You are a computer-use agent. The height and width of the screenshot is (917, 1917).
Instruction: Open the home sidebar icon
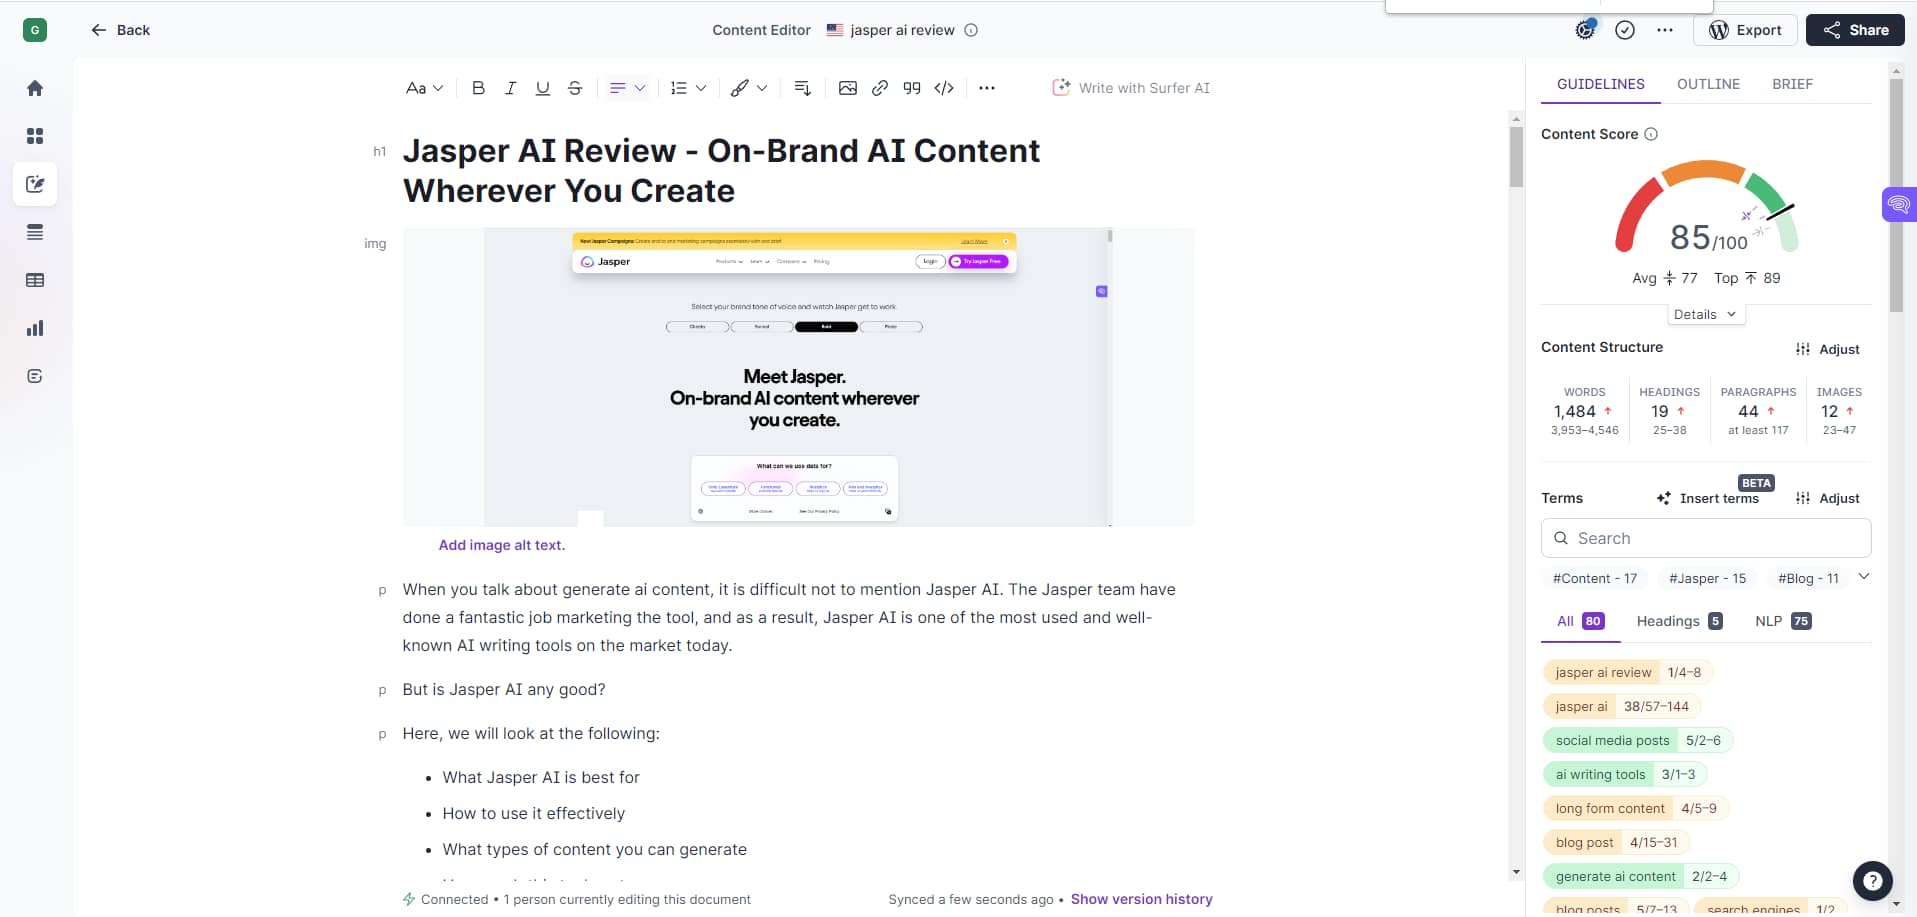(35, 88)
